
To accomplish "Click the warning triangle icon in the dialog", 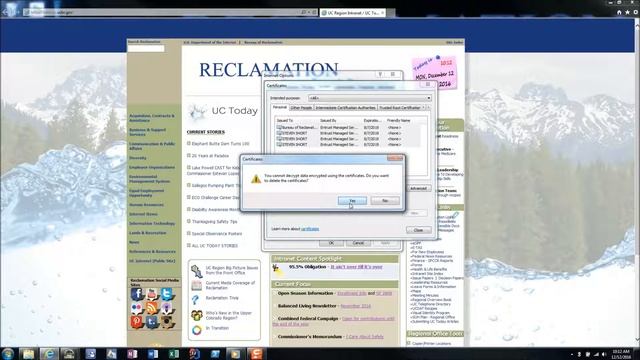I will click(x=256, y=178).
